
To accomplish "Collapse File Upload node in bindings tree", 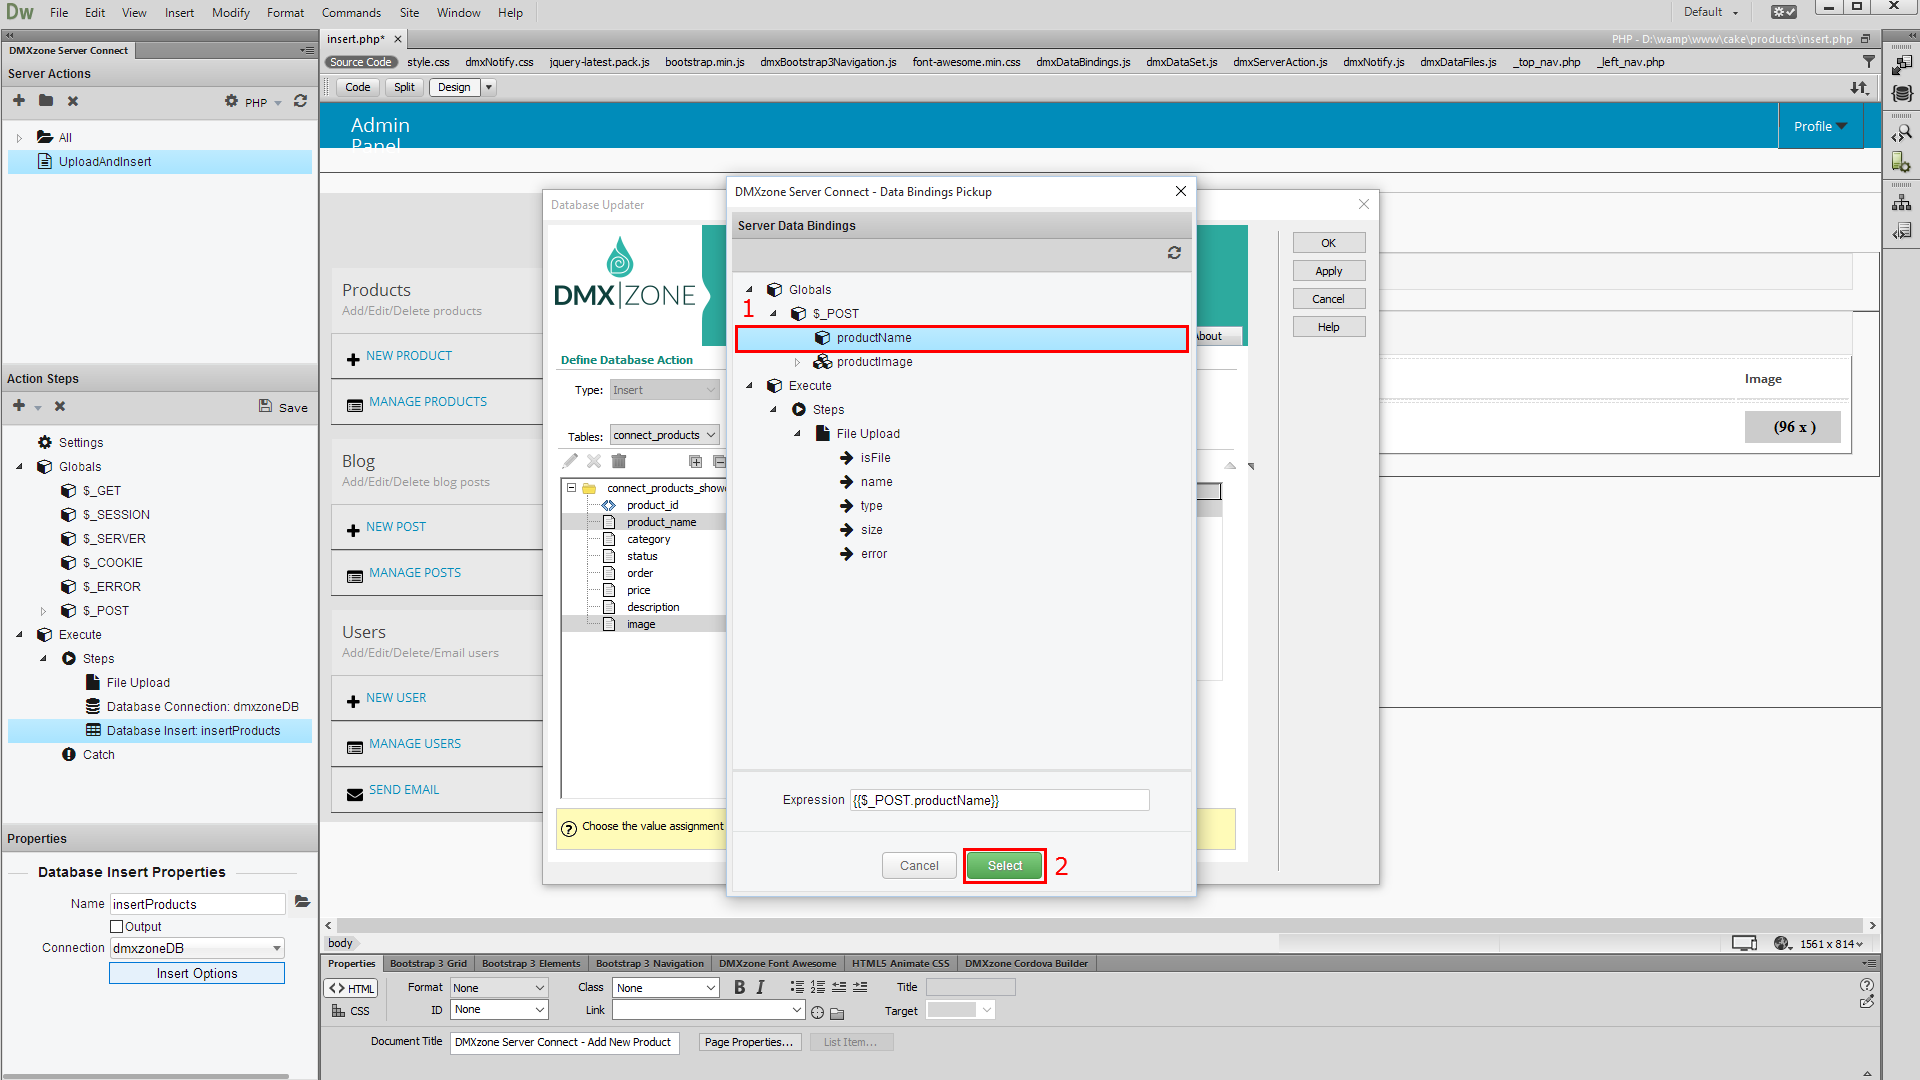I will click(x=797, y=434).
